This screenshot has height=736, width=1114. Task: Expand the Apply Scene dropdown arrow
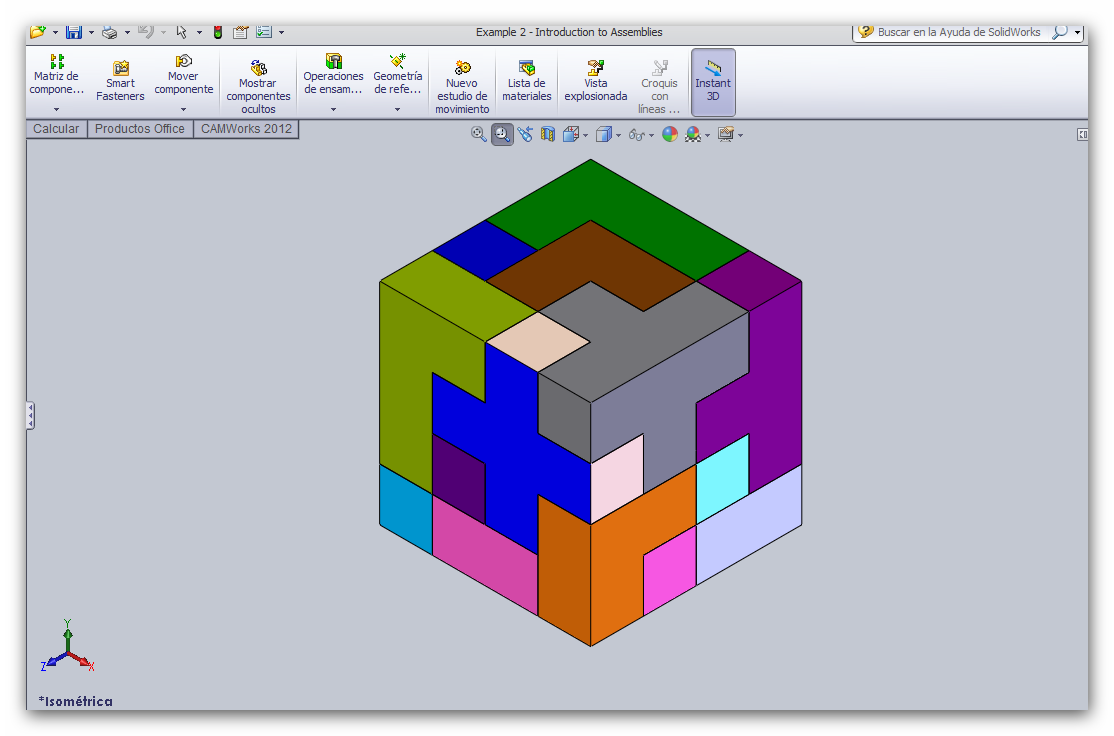(x=708, y=135)
